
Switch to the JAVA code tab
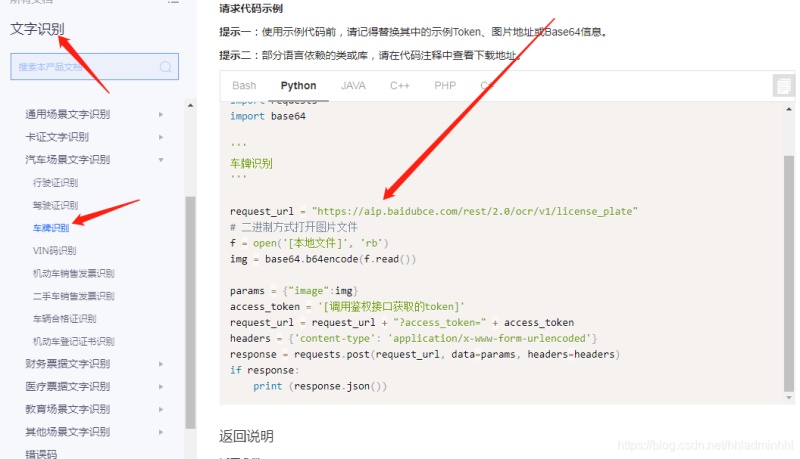click(x=353, y=86)
